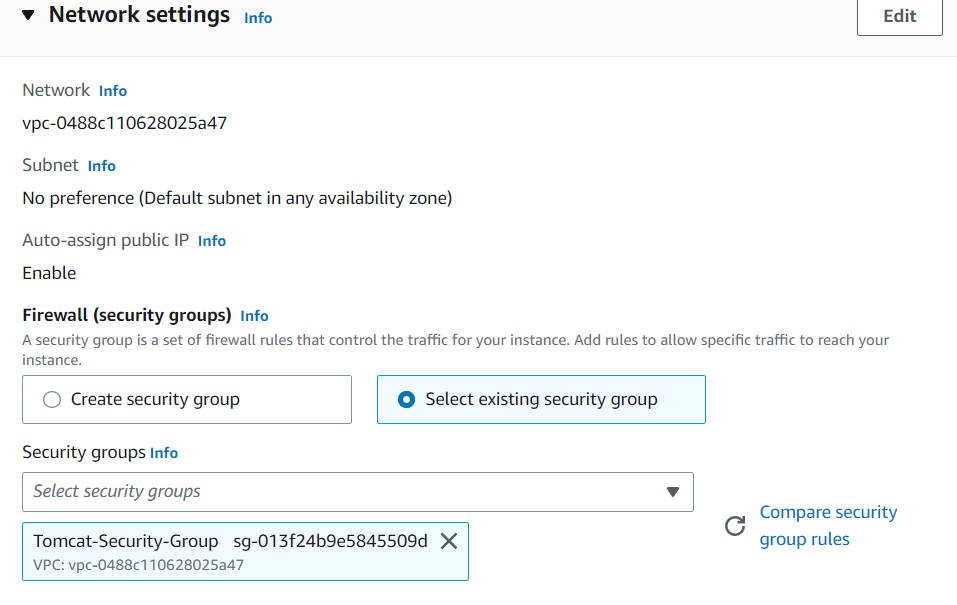Viewport: 957px width, 605px height.
Task: Select Create security group radio option
Action: point(187,399)
